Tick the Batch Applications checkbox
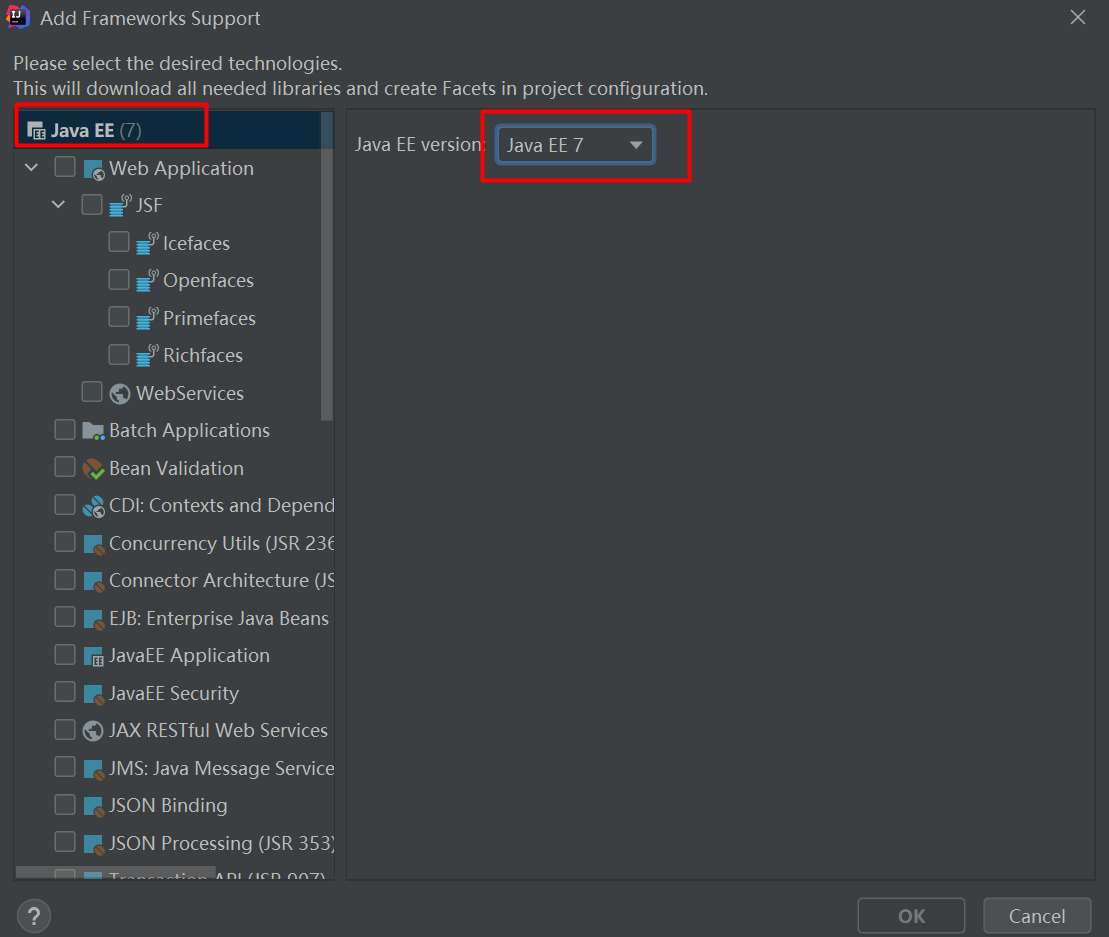The width and height of the screenshot is (1109, 937). [65, 429]
